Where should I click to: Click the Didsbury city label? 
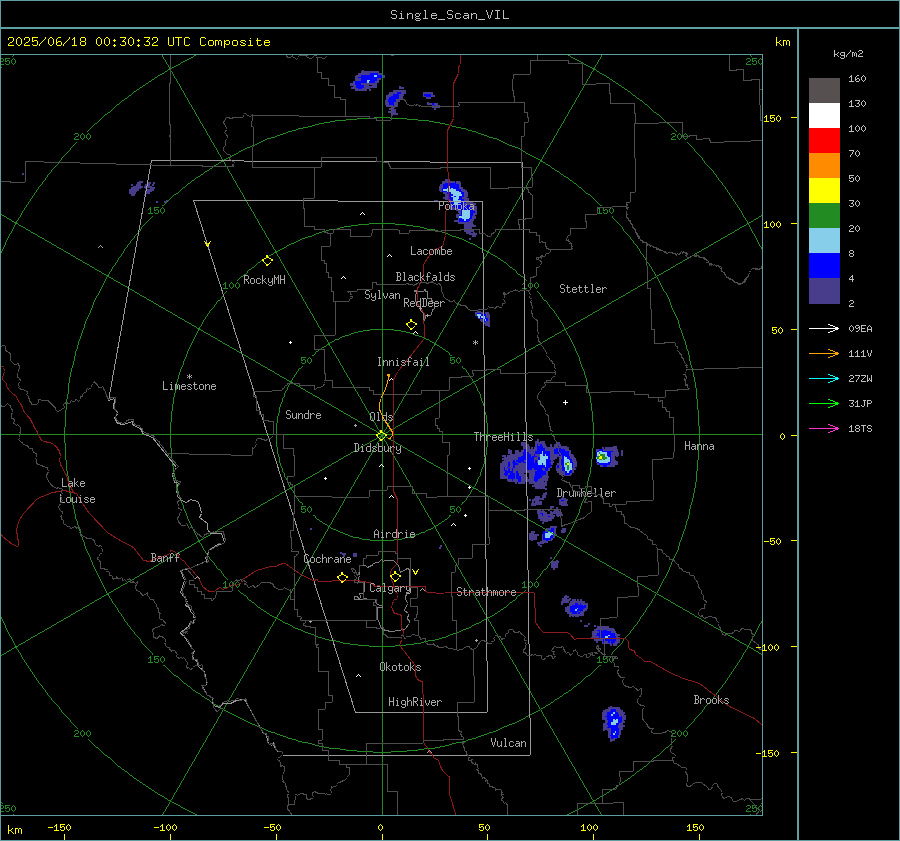pyautogui.click(x=377, y=448)
